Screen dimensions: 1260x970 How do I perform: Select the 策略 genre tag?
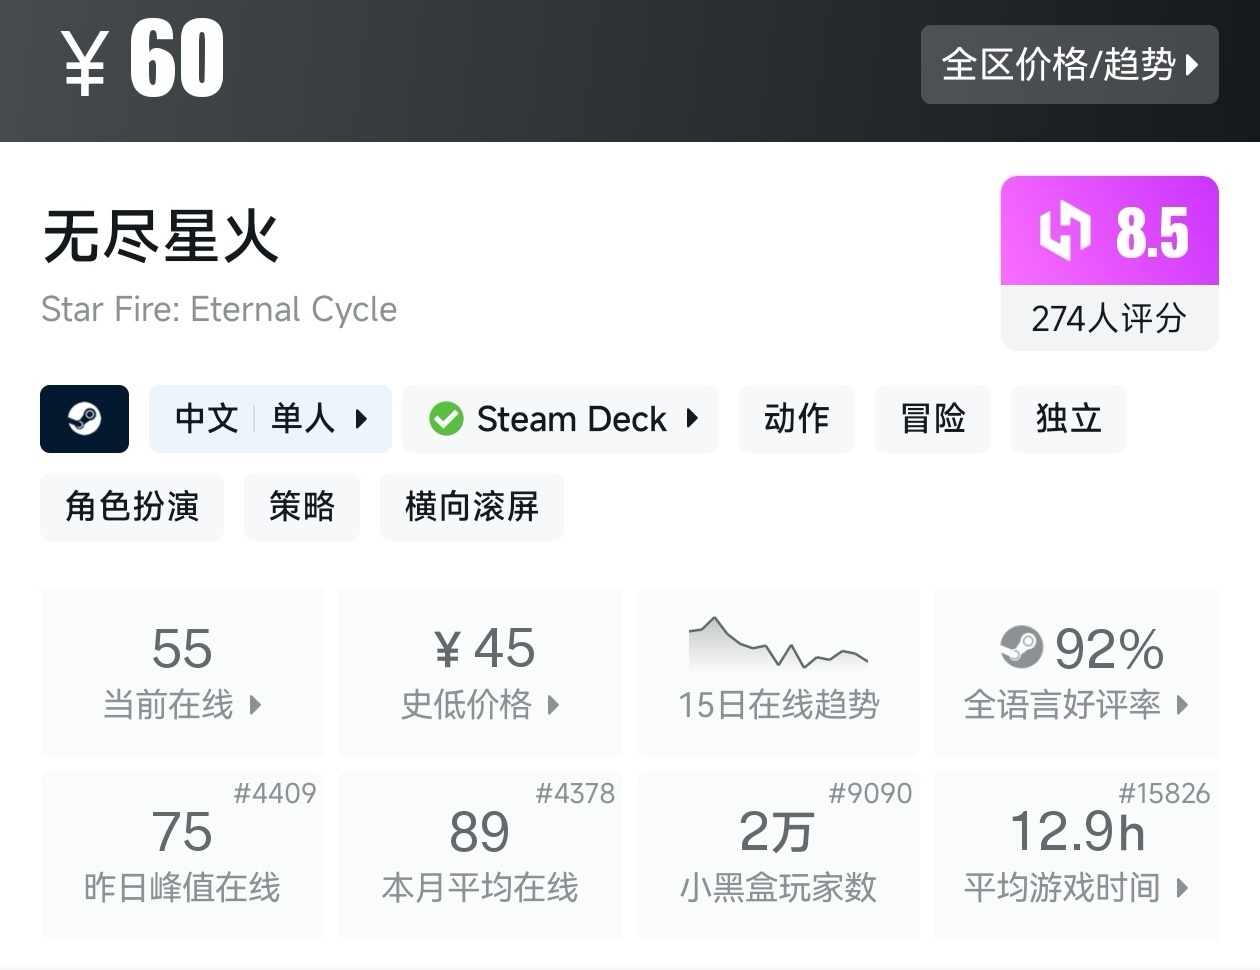tap(301, 507)
